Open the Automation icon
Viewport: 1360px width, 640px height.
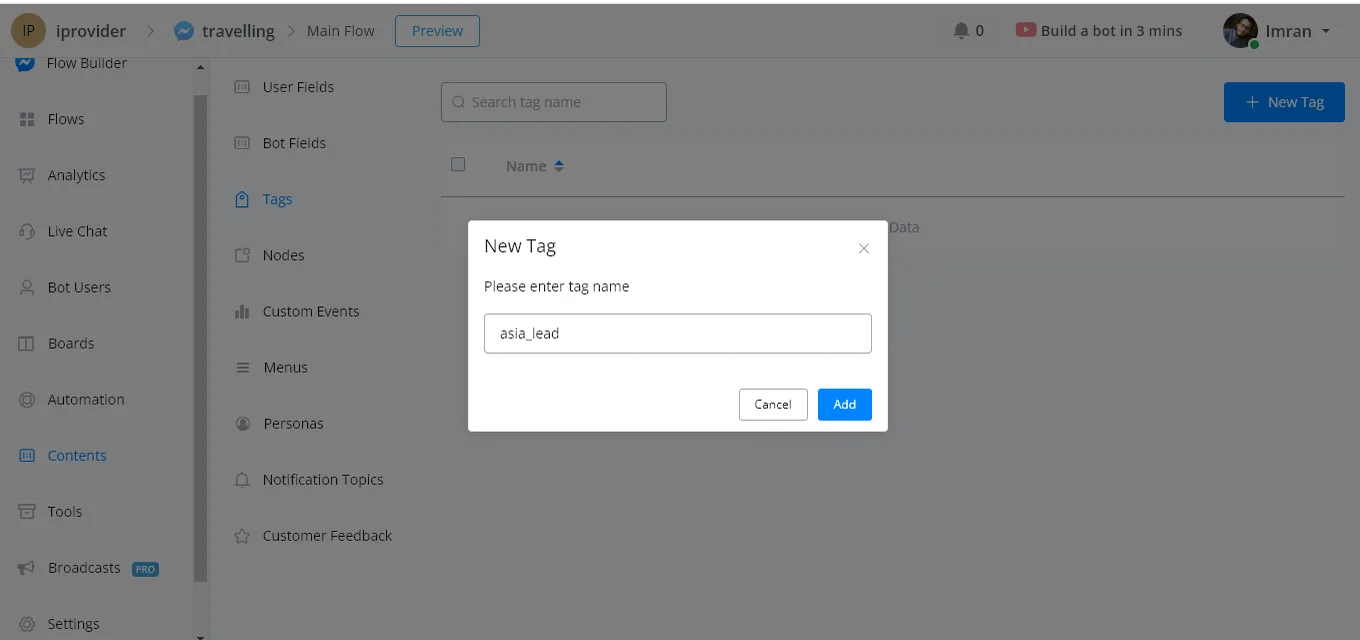pos(27,399)
